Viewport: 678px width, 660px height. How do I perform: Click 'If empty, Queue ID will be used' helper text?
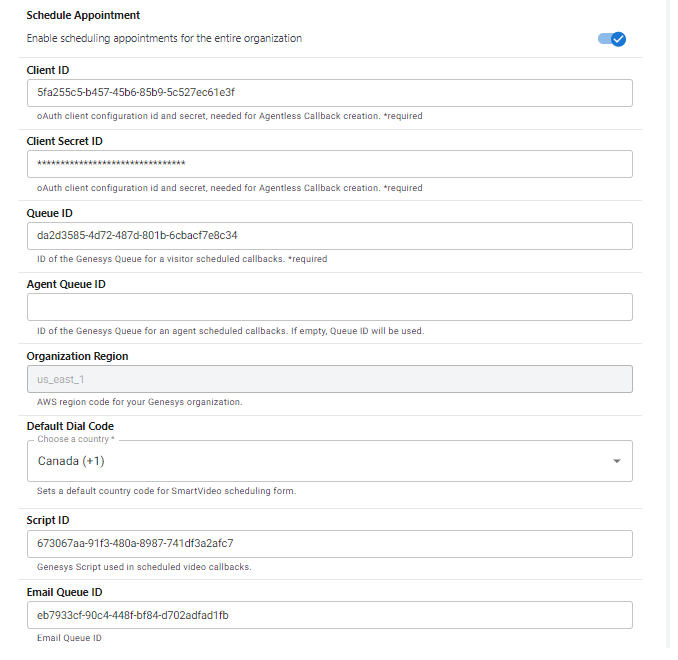click(357, 331)
